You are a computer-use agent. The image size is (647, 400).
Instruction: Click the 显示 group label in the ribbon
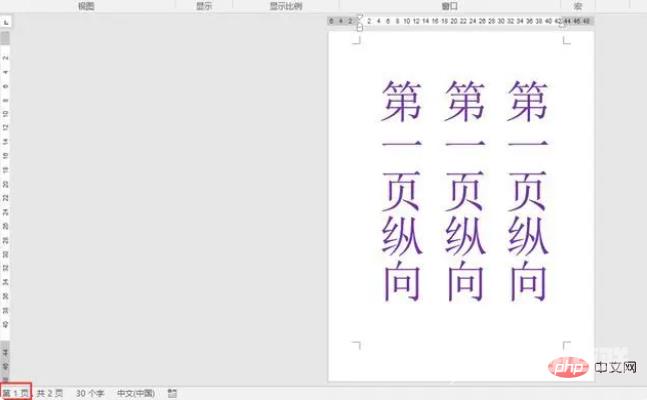204,5
